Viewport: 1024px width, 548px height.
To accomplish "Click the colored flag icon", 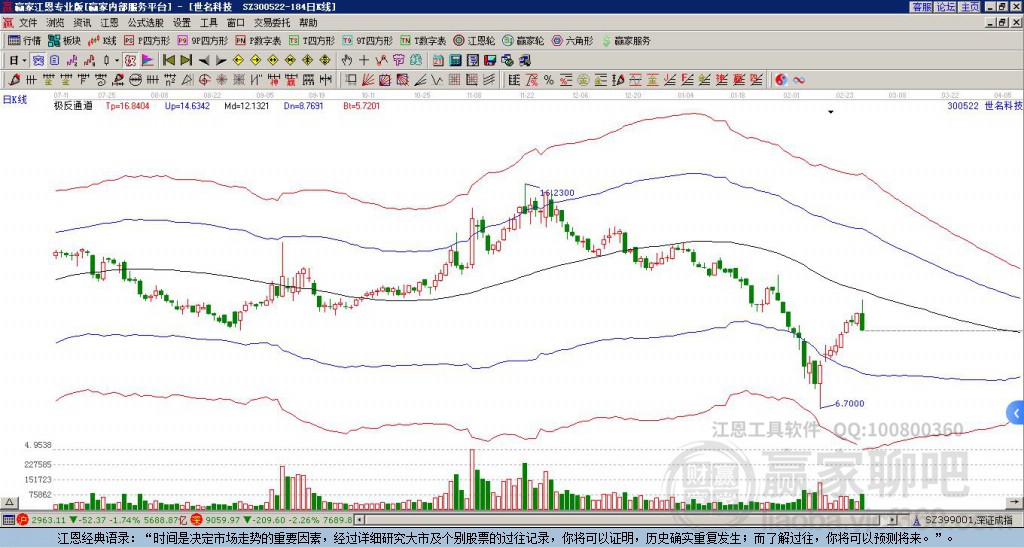I will point(148,60).
